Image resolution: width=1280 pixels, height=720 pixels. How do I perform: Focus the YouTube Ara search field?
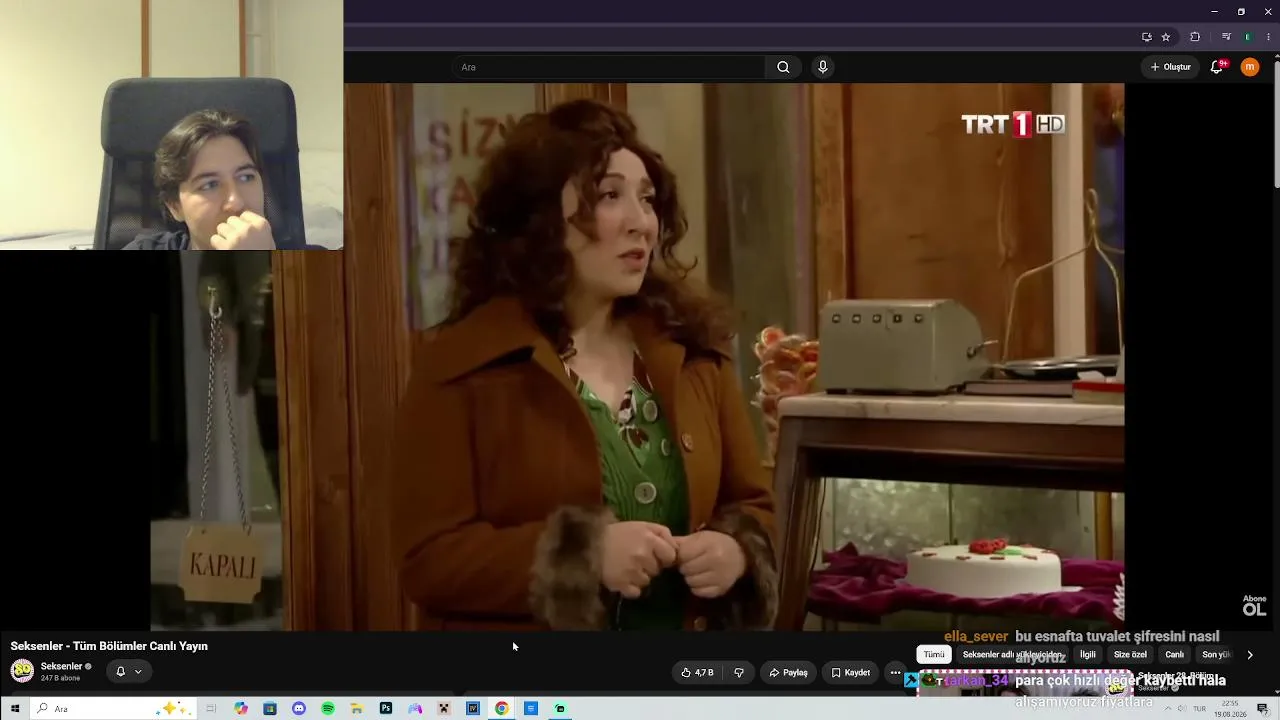click(x=610, y=67)
